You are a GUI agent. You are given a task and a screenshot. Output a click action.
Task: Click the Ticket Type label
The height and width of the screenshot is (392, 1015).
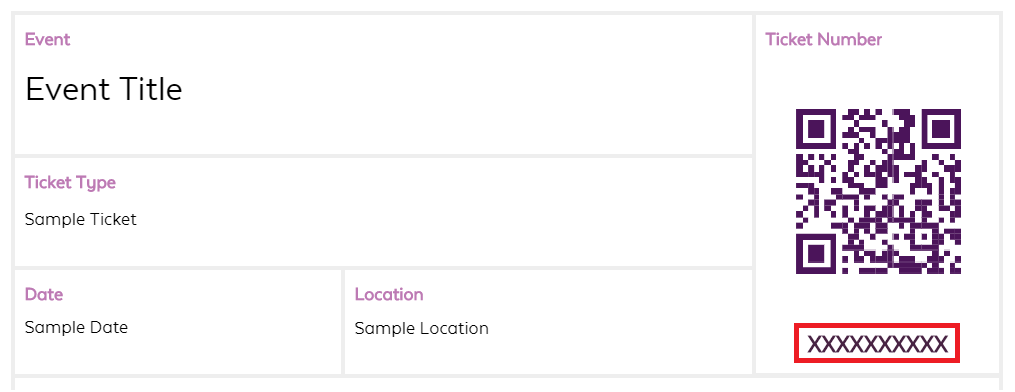coord(70,183)
